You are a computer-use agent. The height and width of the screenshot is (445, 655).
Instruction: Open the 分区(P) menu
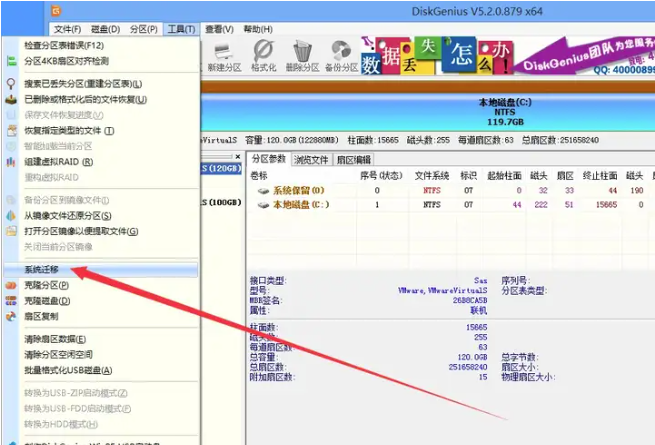click(x=143, y=29)
